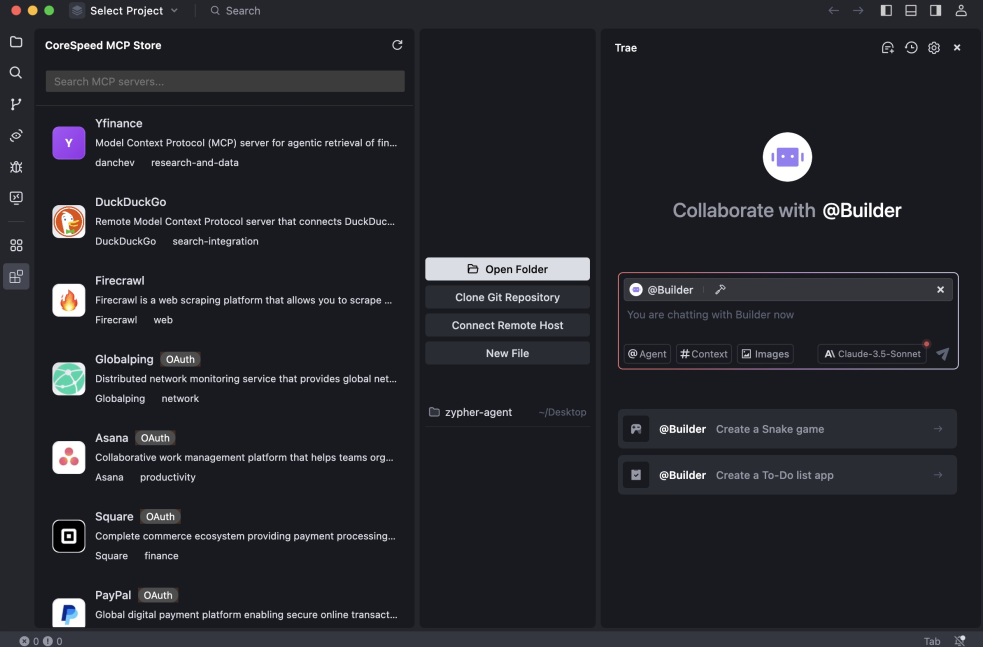This screenshot has width=983, height=647.
Task: Refresh the CoreSpeed MCP Store list
Action: (397, 45)
